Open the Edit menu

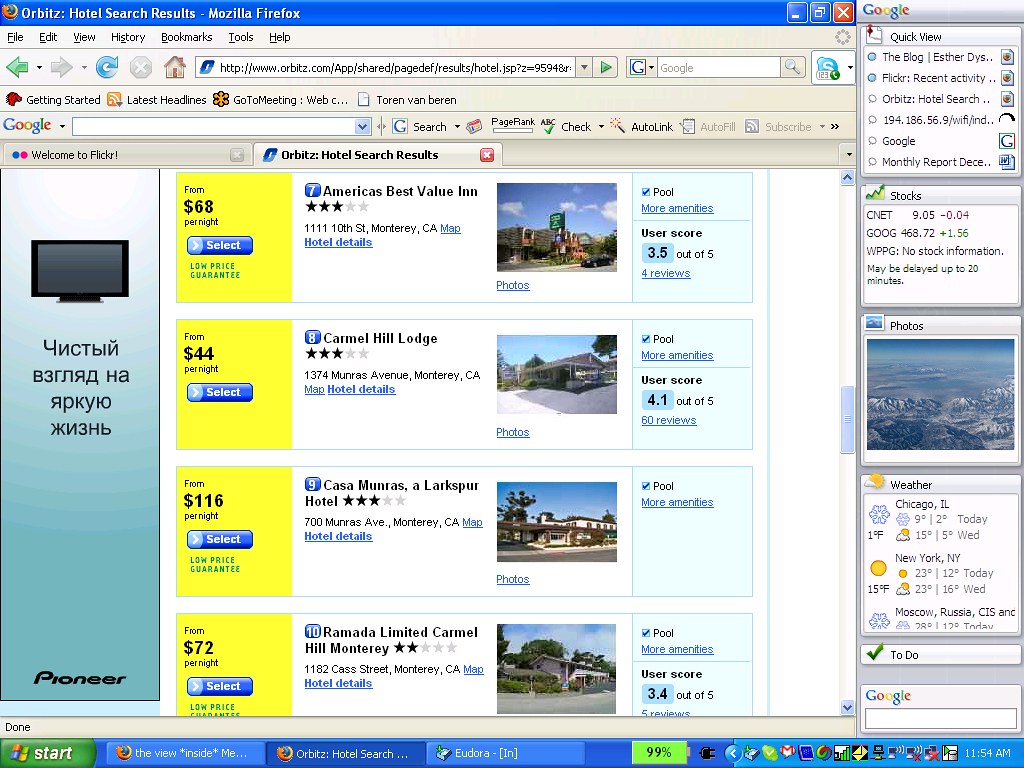point(48,37)
